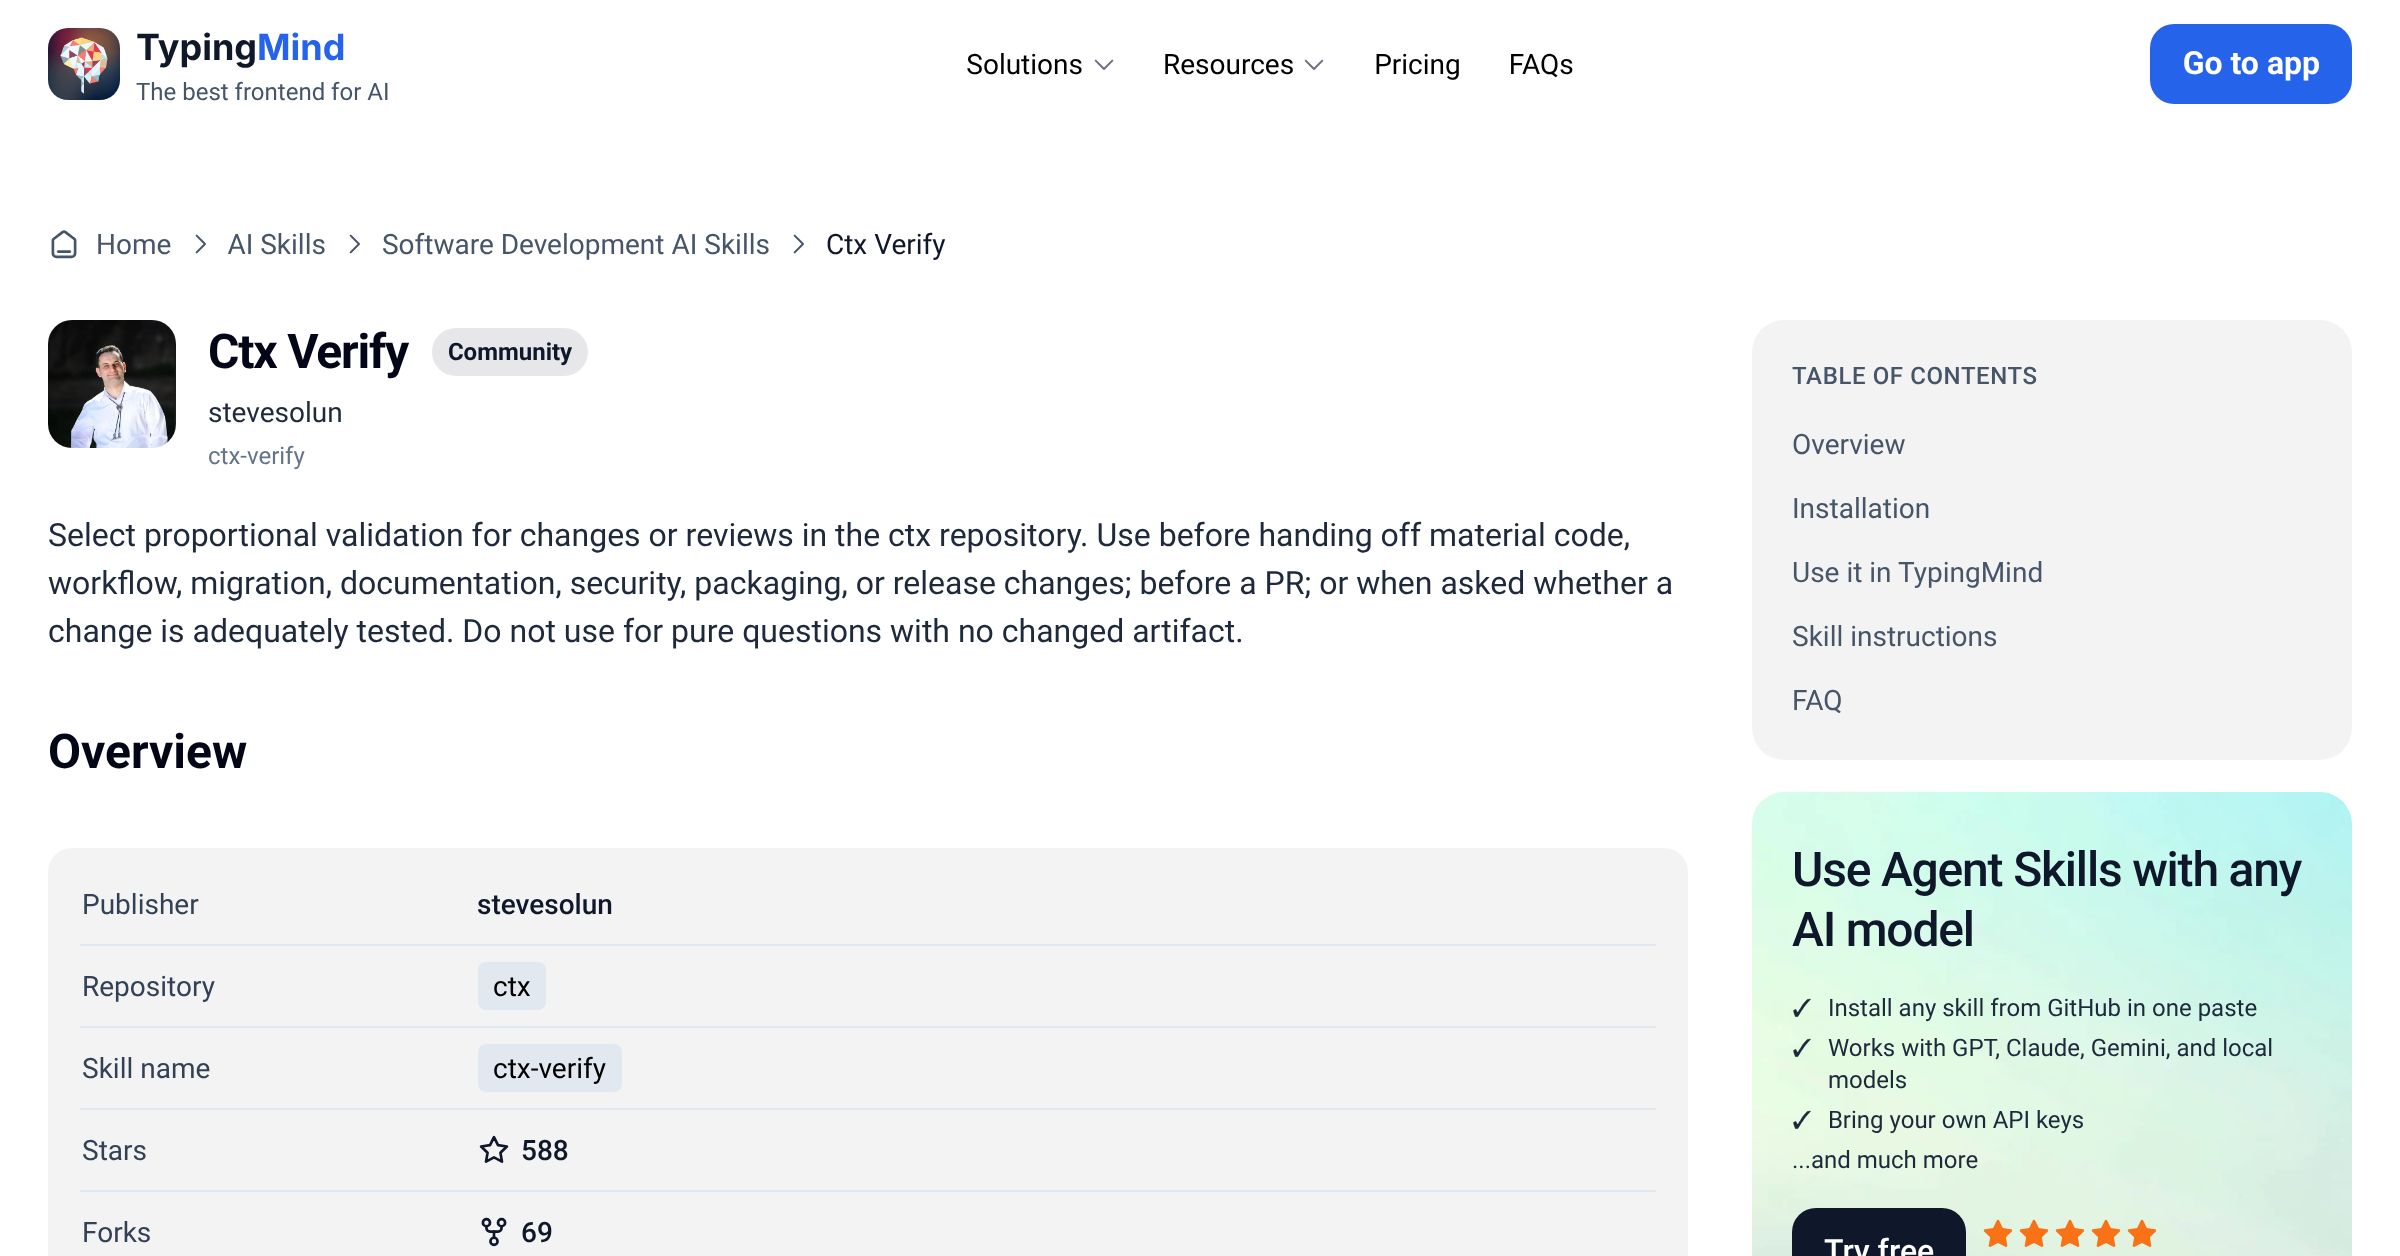Click the TABLE OF CONTENTS heading

tap(1914, 376)
